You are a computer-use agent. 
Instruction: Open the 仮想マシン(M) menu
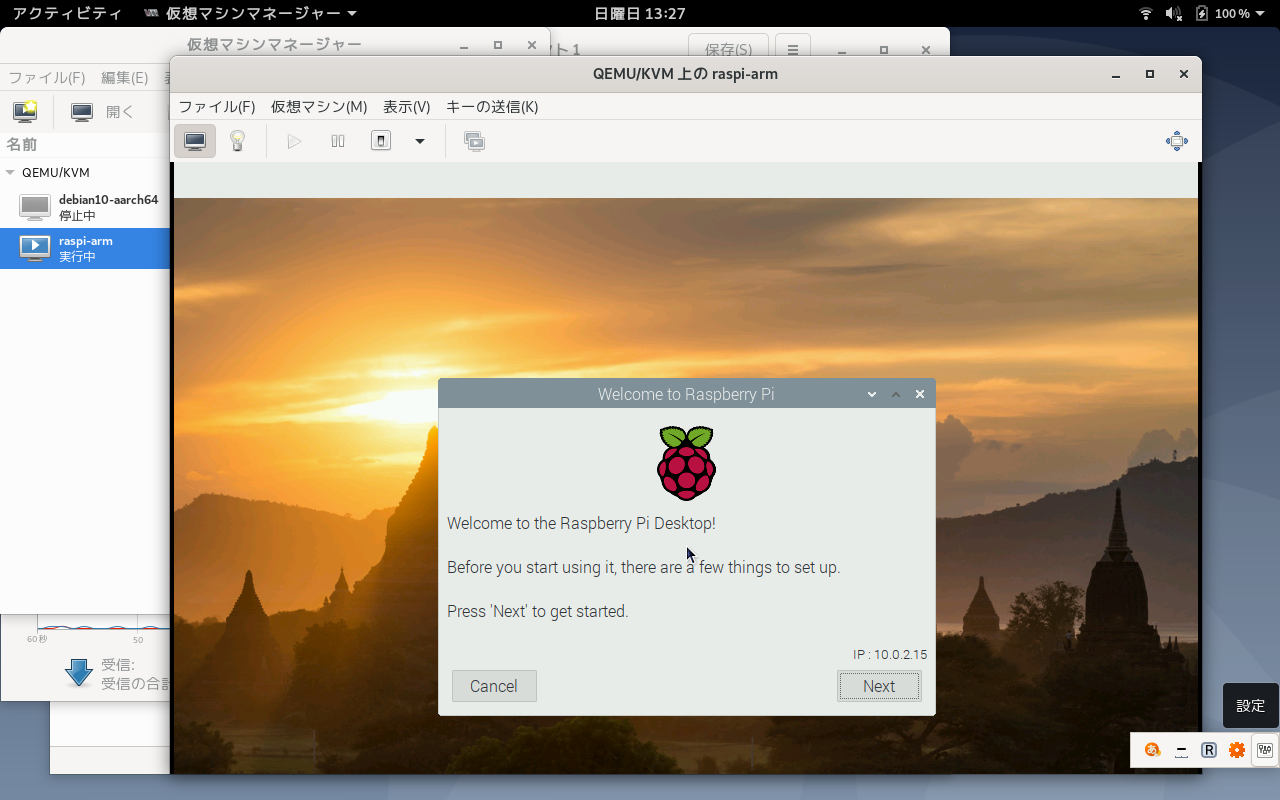coord(319,107)
